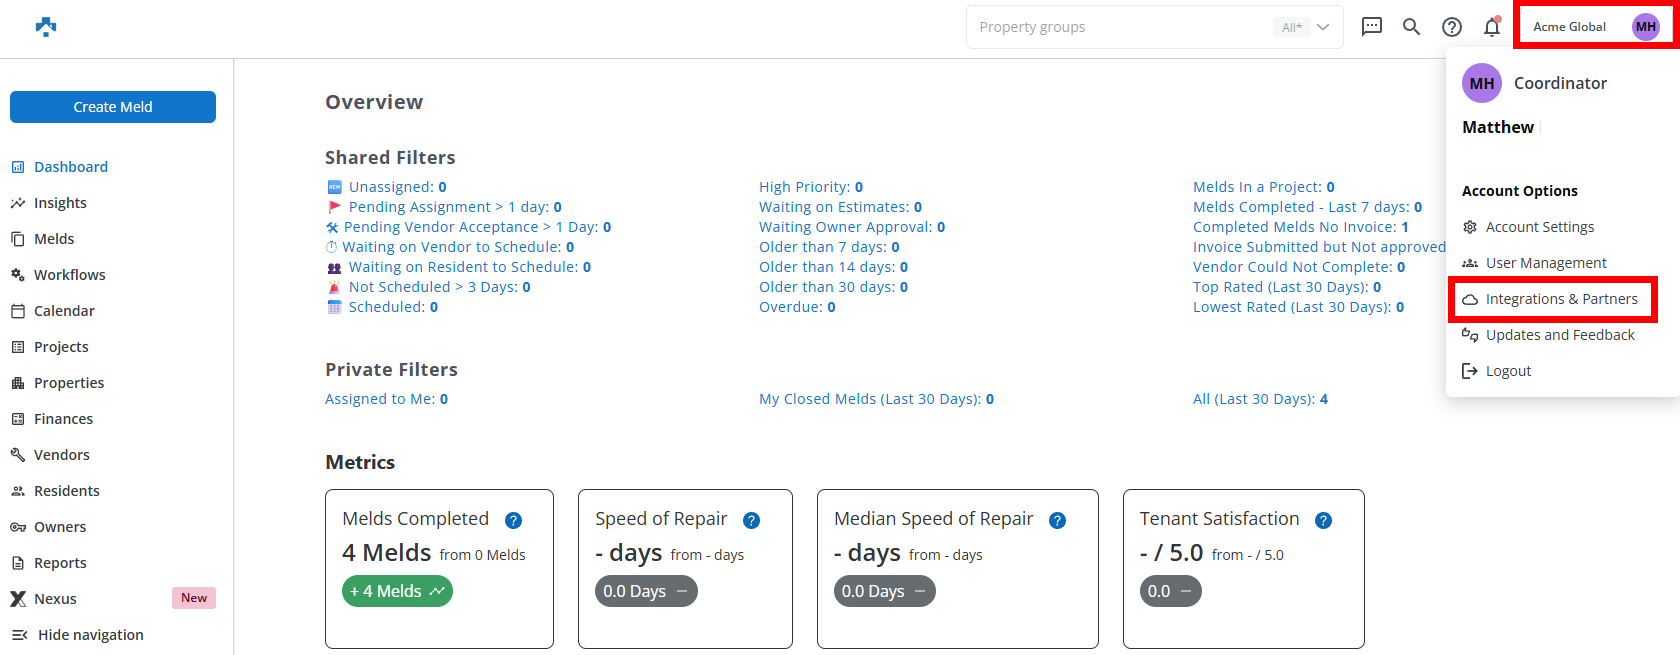This screenshot has height=655, width=1680.
Task: Open the chat messages icon
Action: coord(1372,27)
